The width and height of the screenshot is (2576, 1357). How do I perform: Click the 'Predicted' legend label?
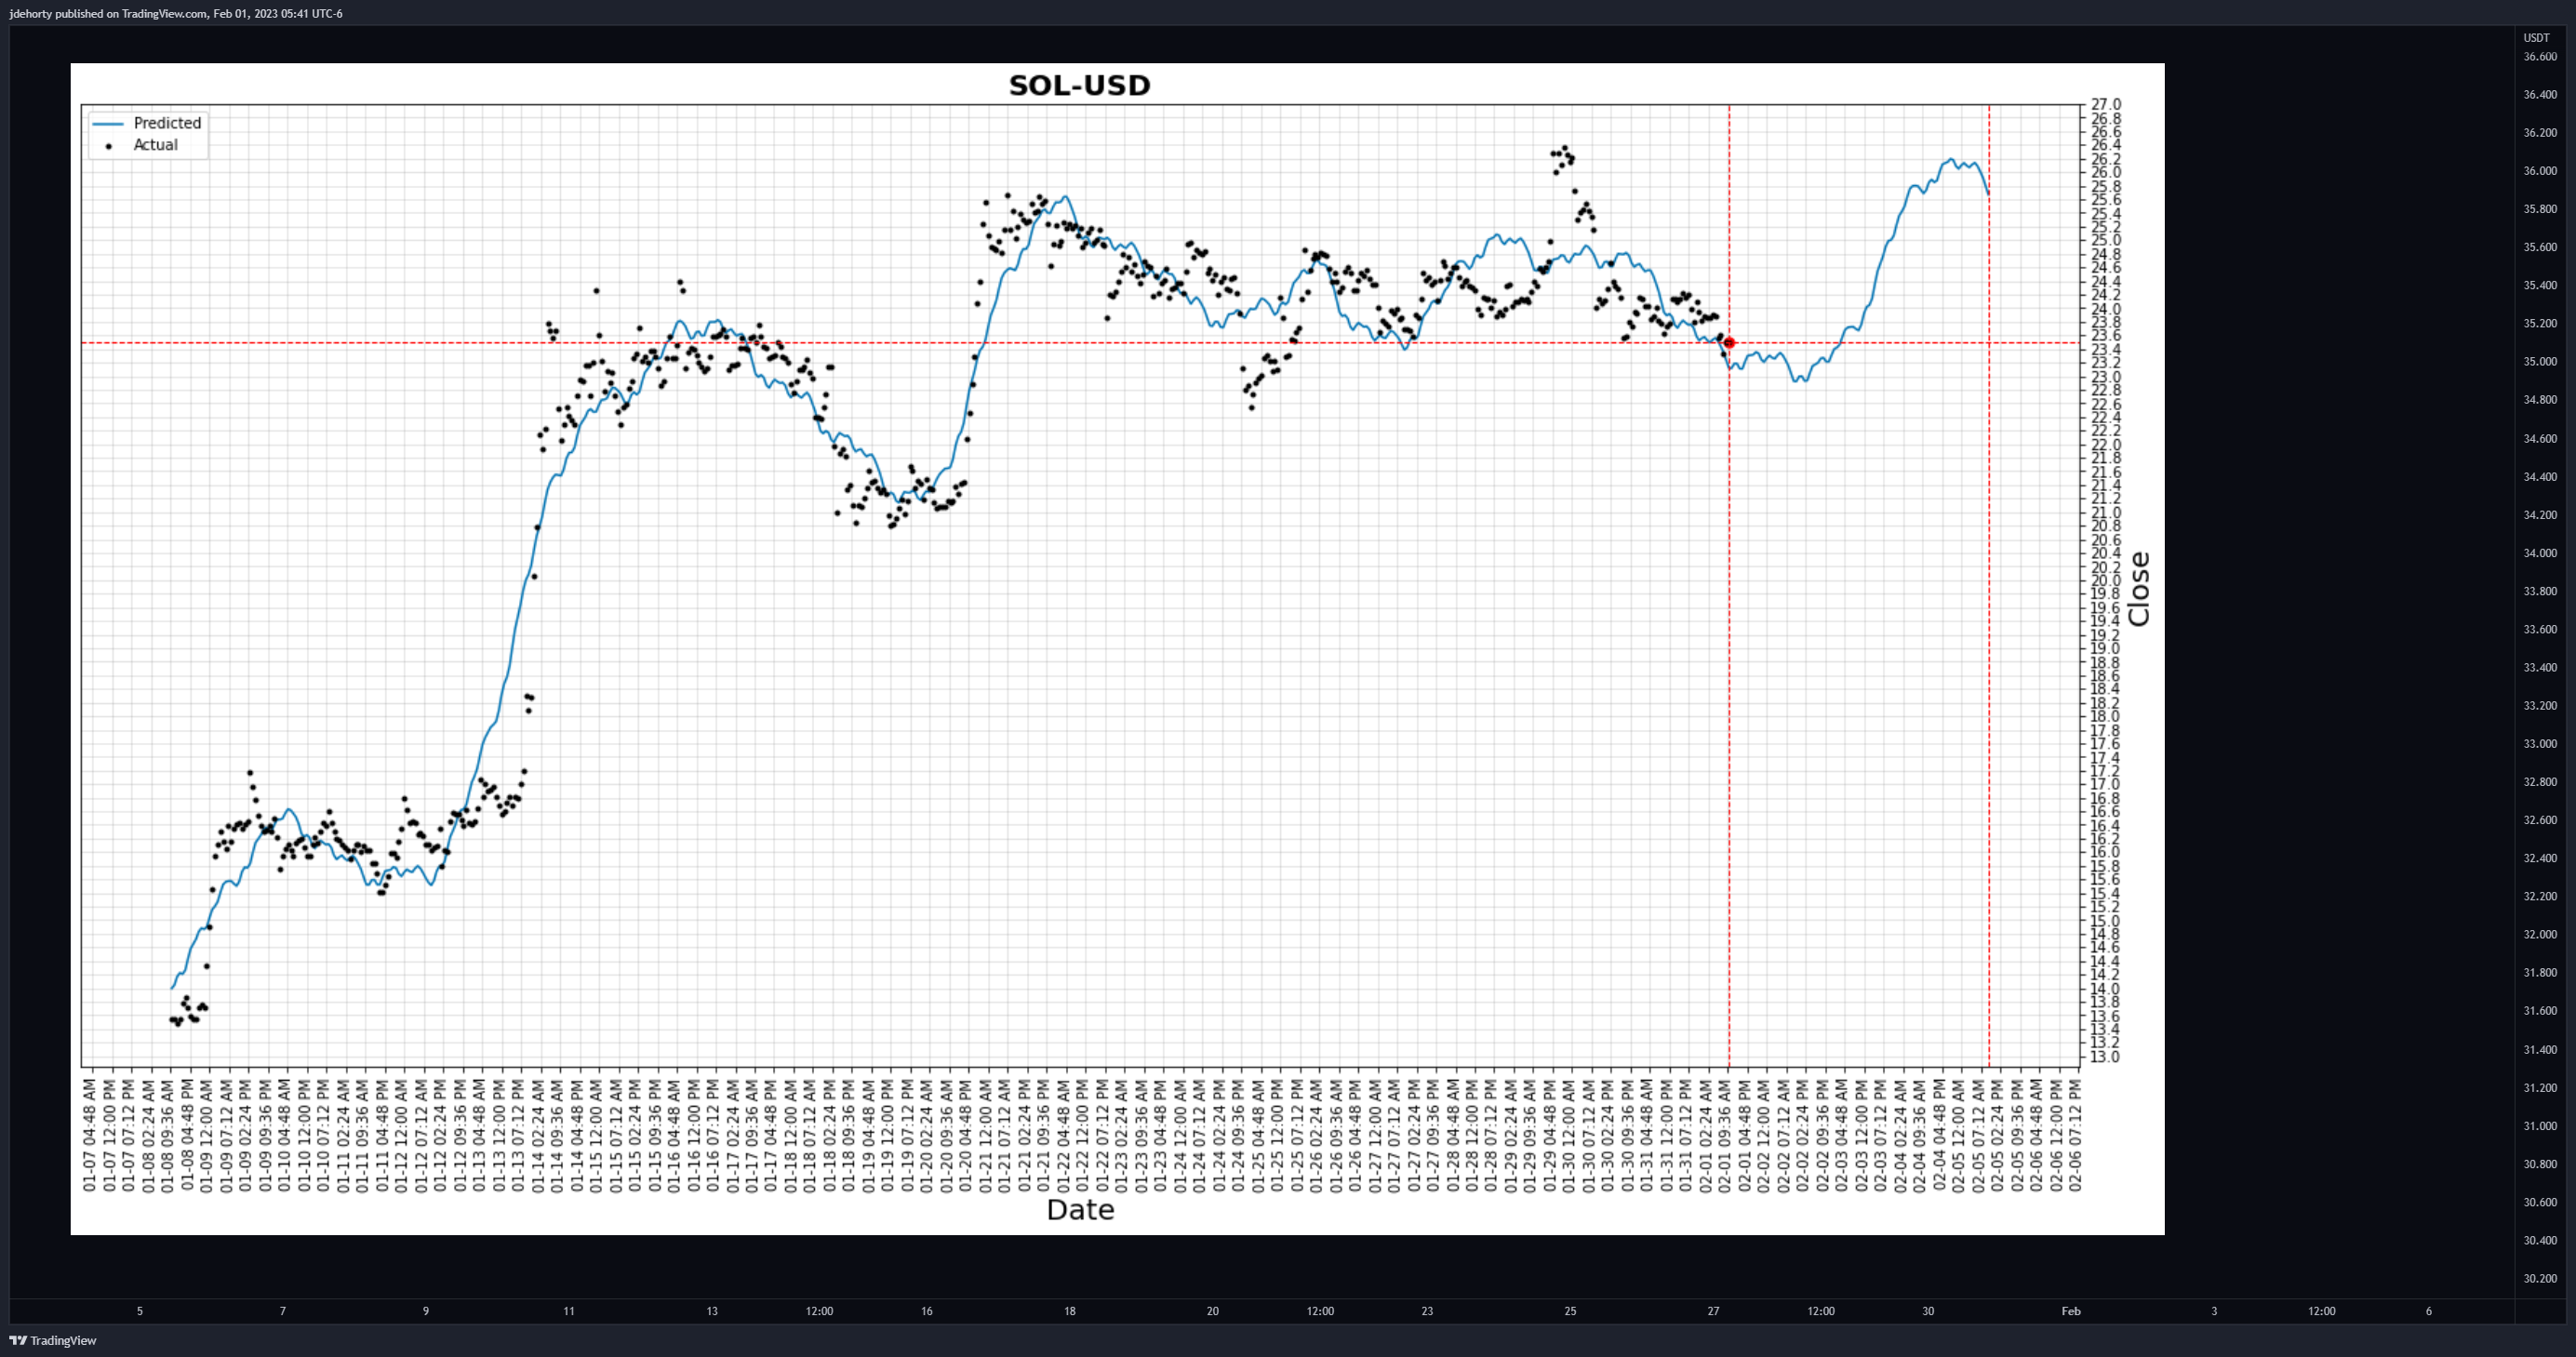(167, 123)
